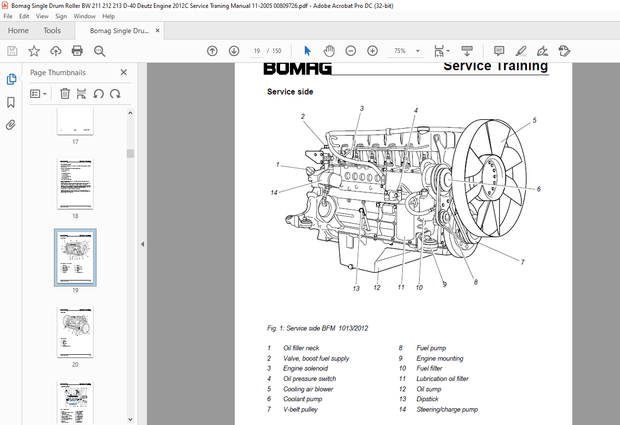The height and width of the screenshot is (425, 620).
Task: Select page 20 thumbnail
Action: [75, 332]
